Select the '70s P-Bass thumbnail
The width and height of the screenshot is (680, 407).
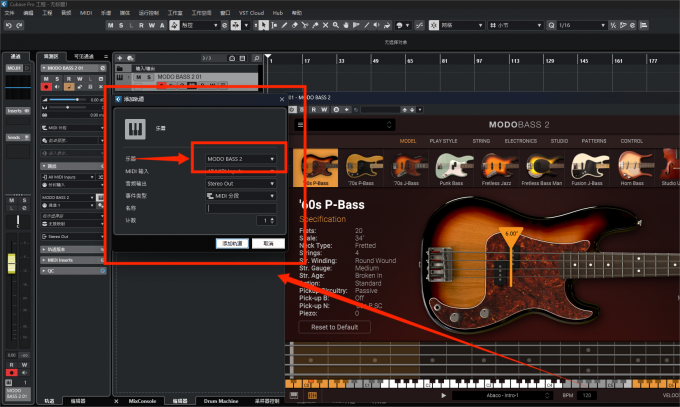pos(361,168)
